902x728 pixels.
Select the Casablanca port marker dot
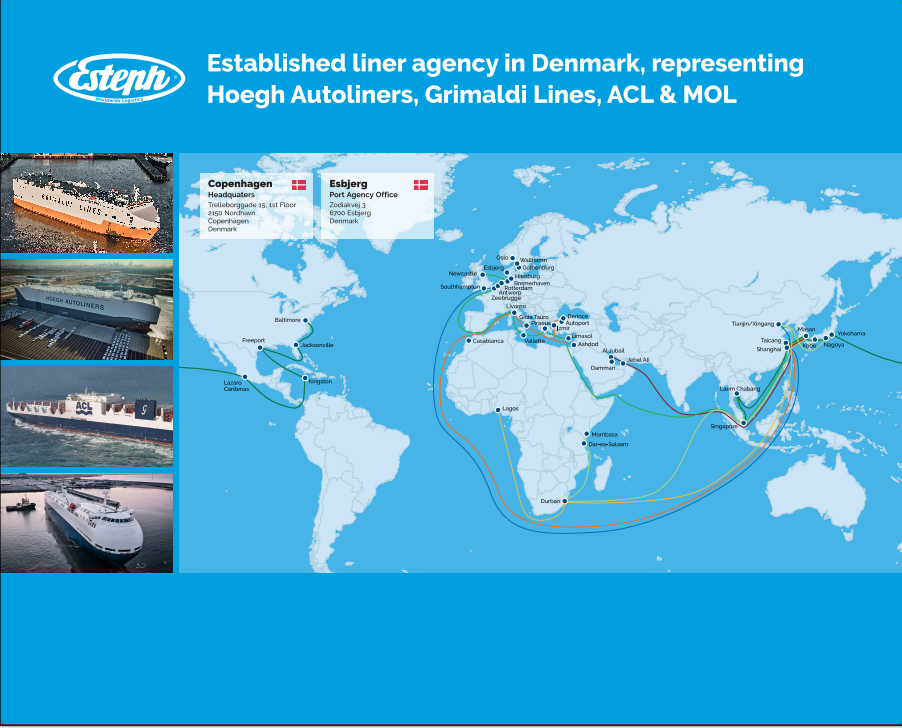click(x=469, y=341)
